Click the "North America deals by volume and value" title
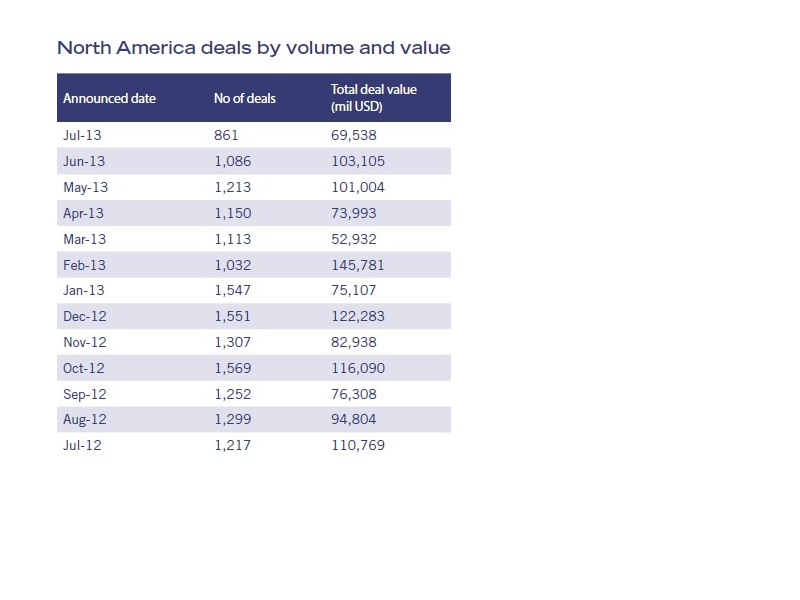The image size is (800, 600). [254, 48]
